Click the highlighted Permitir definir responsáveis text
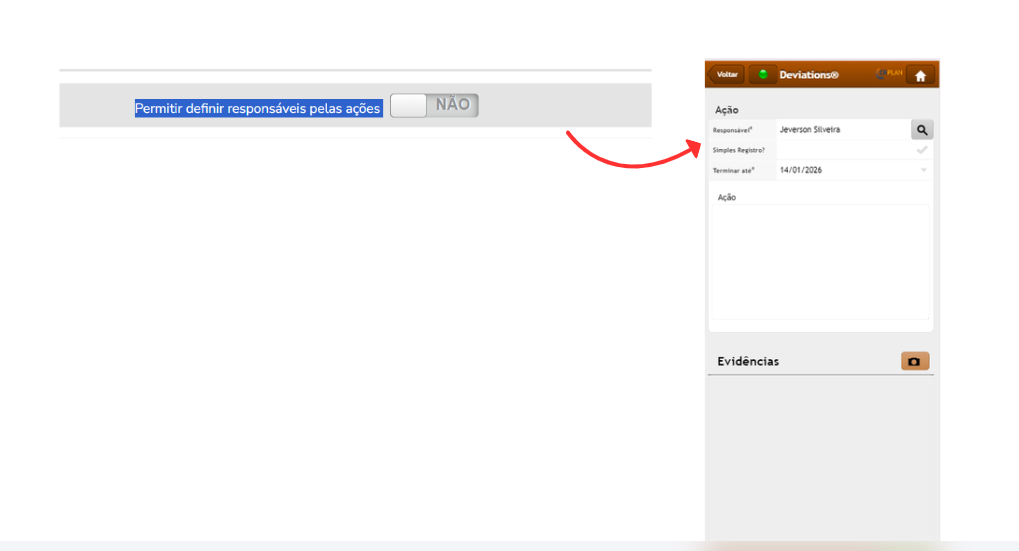This screenshot has width=1019, height=551. [258, 108]
